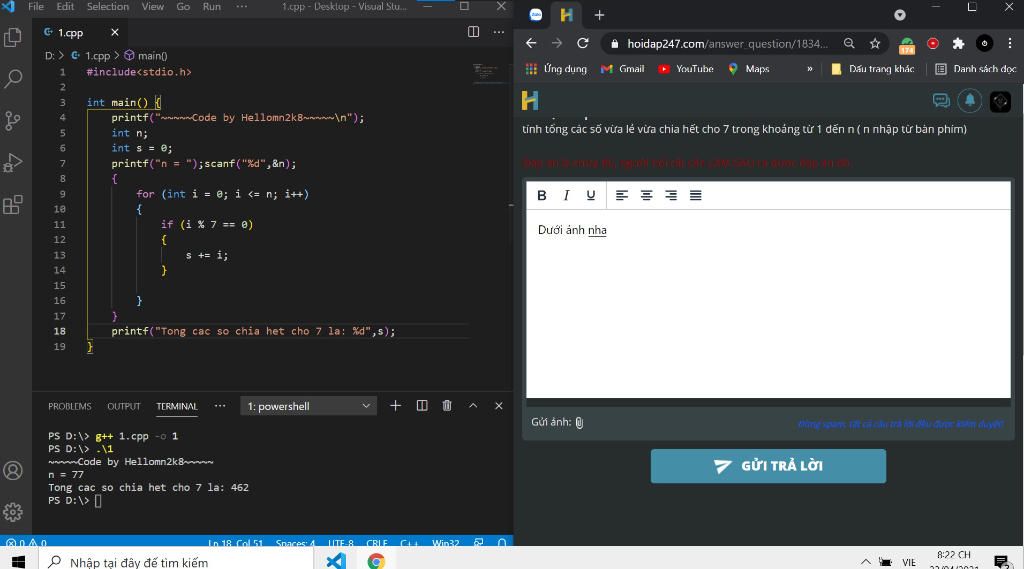This screenshot has width=1024, height=569.
Task: Open the terminal selector 1: powershell dropdown
Action: 308,406
